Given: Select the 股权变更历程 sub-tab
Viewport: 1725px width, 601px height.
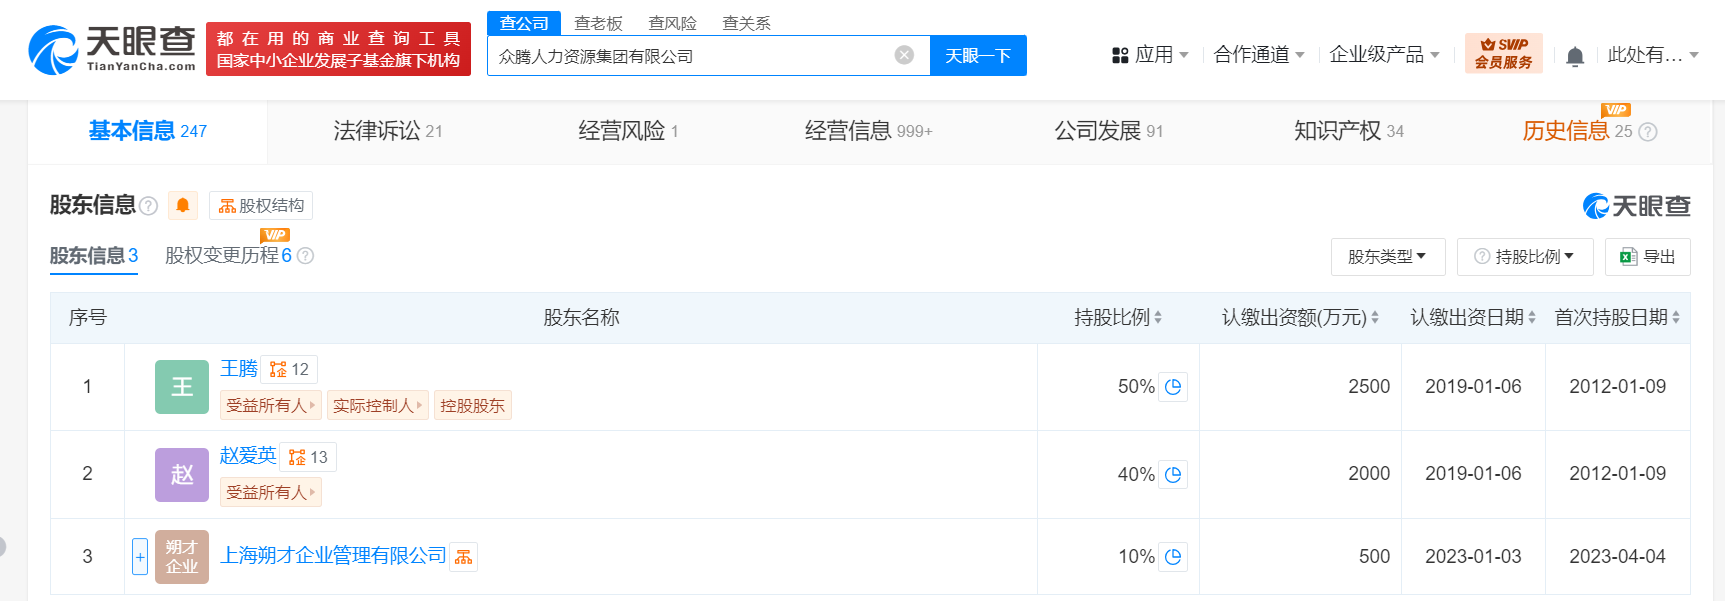Looking at the screenshot, I should (228, 256).
